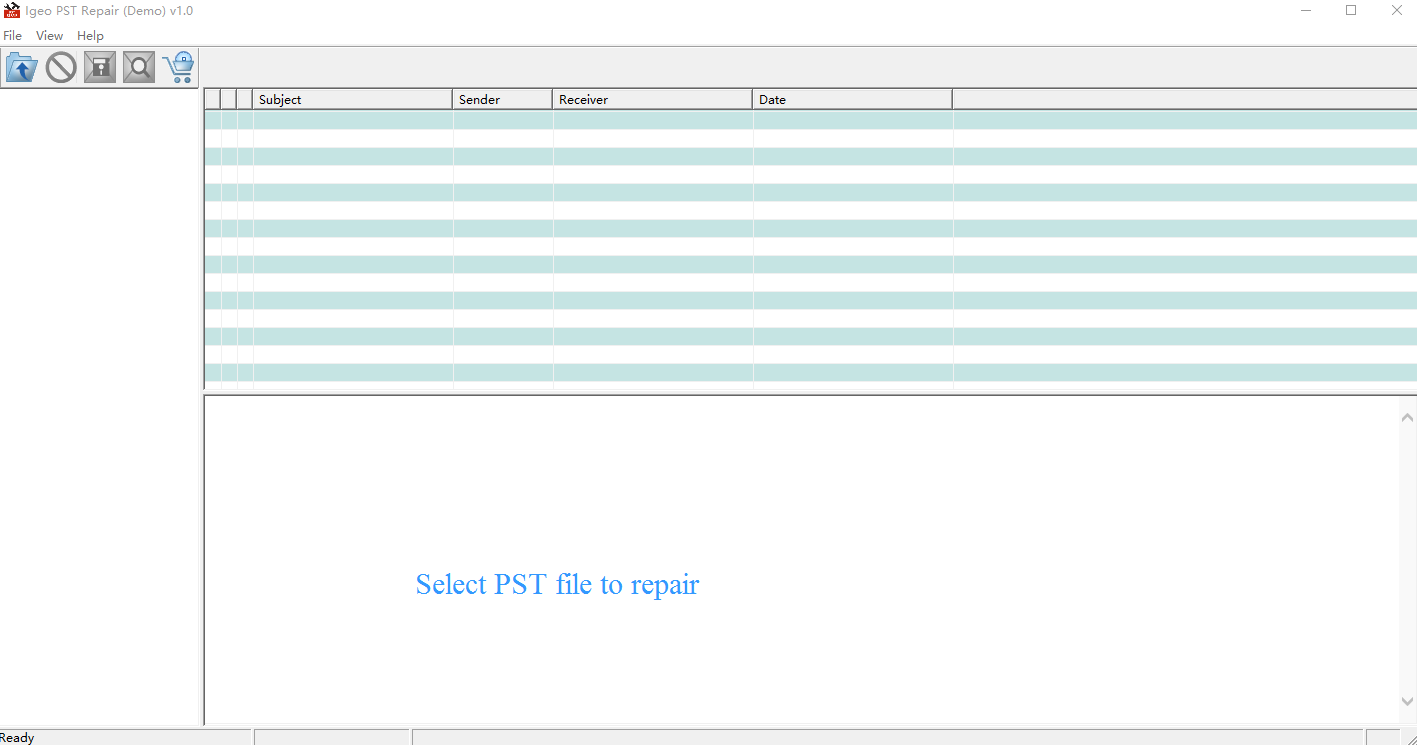Click the Date column header

coord(852,100)
